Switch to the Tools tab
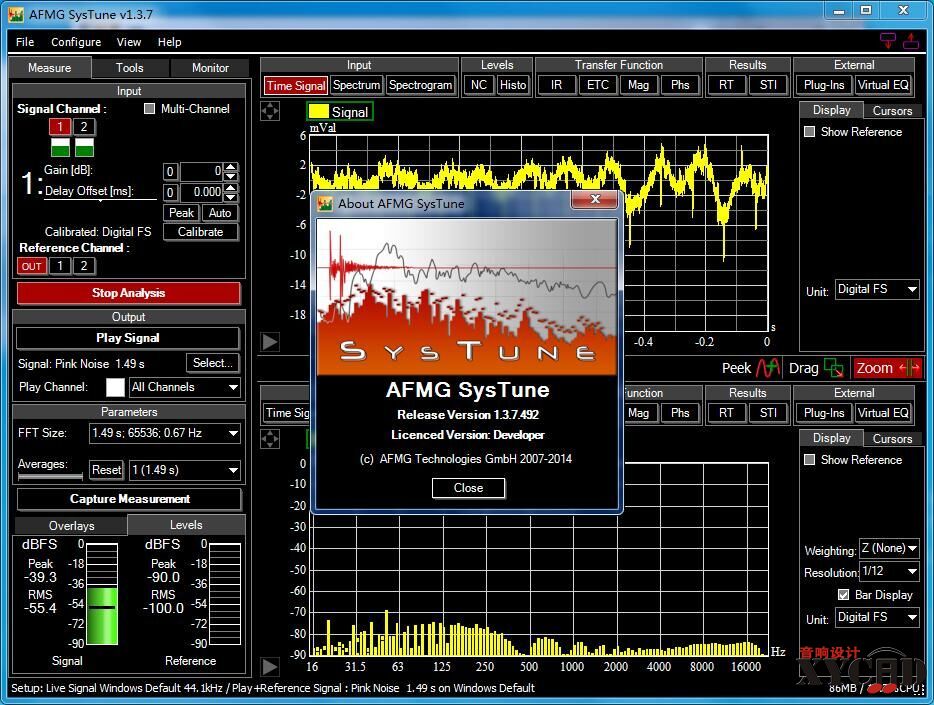Image resolution: width=934 pixels, height=705 pixels. [x=130, y=68]
